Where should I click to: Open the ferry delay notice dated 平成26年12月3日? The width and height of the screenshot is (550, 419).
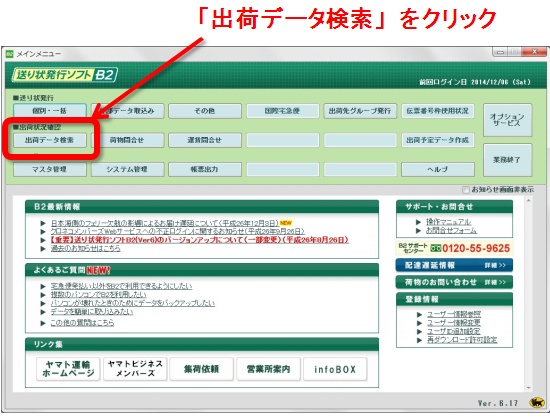(165, 223)
